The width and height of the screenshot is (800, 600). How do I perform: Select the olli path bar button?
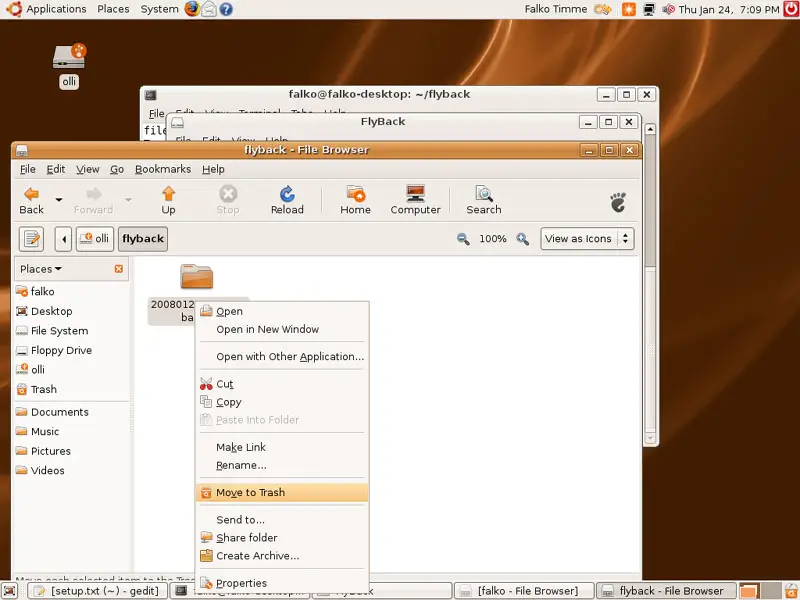point(95,239)
